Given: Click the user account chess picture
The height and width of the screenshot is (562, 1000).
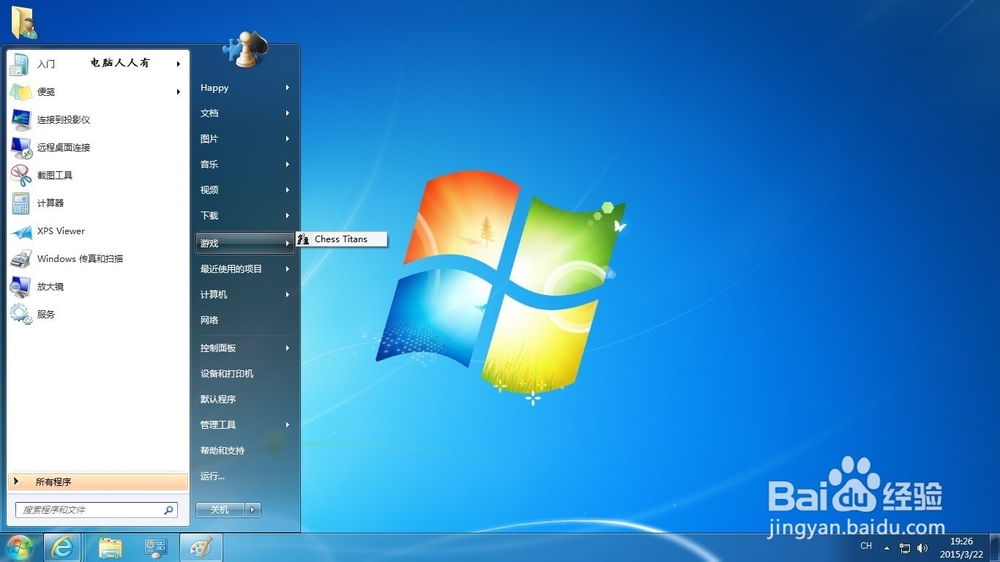Looking at the screenshot, I should 246,50.
